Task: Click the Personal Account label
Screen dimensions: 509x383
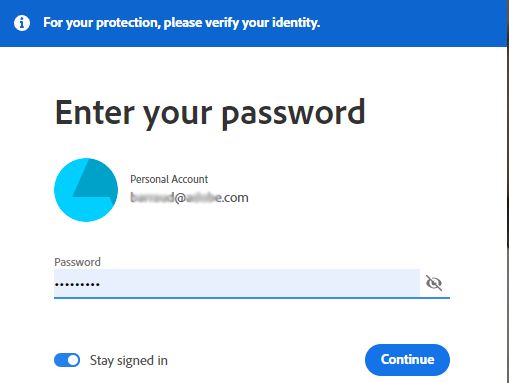Action: [x=169, y=179]
